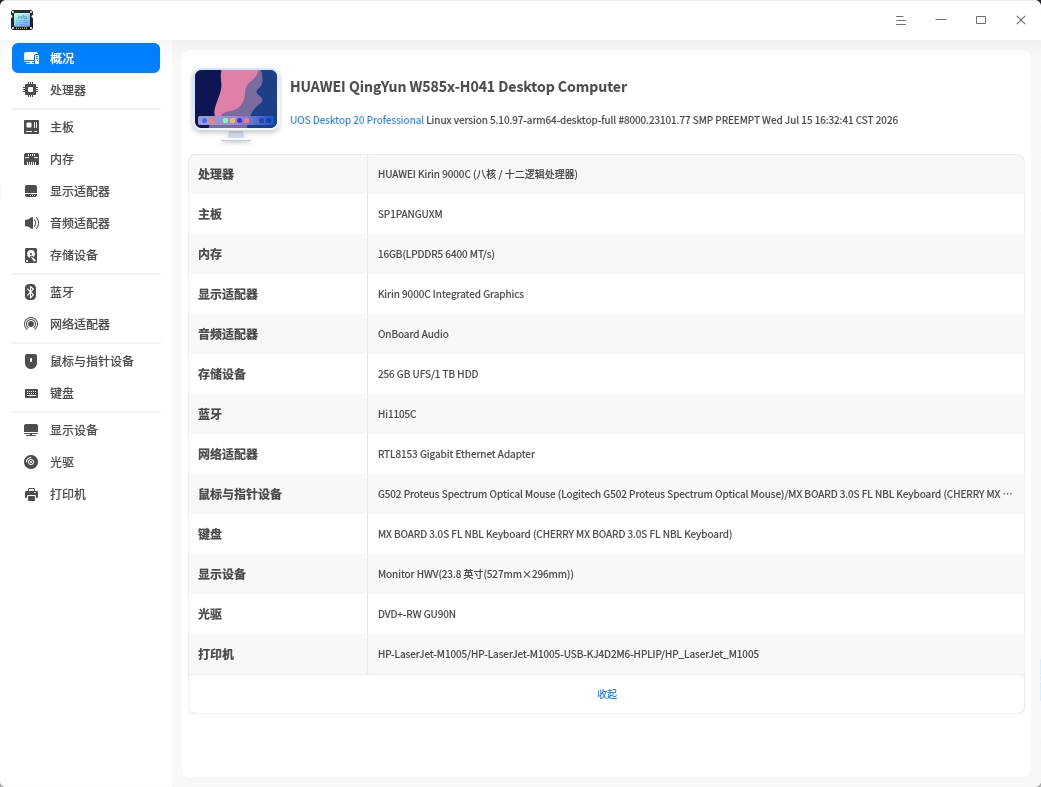The height and width of the screenshot is (787, 1041).
Task: Open 光驱 in the sidebar
Action: [86, 462]
